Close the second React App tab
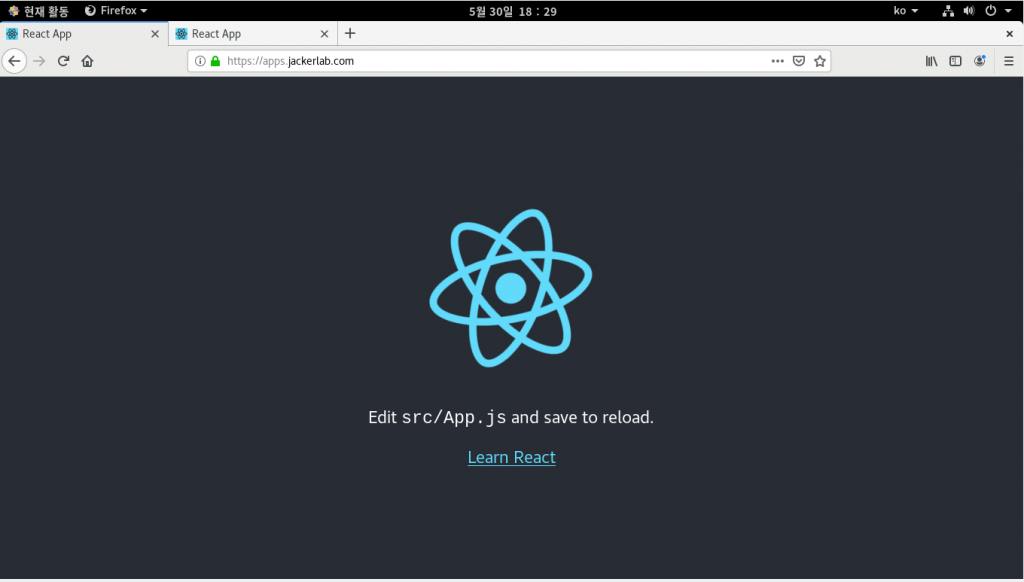 tap(324, 34)
